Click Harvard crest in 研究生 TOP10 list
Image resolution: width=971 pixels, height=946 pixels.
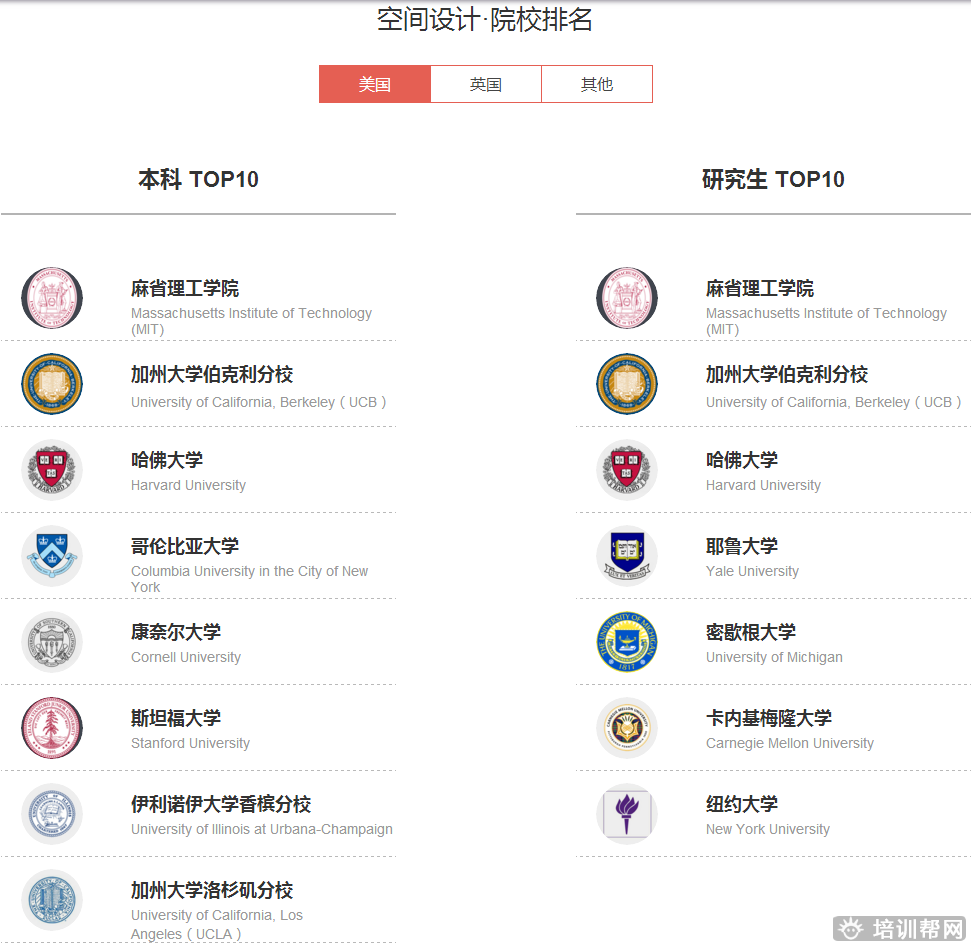tap(627, 470)
